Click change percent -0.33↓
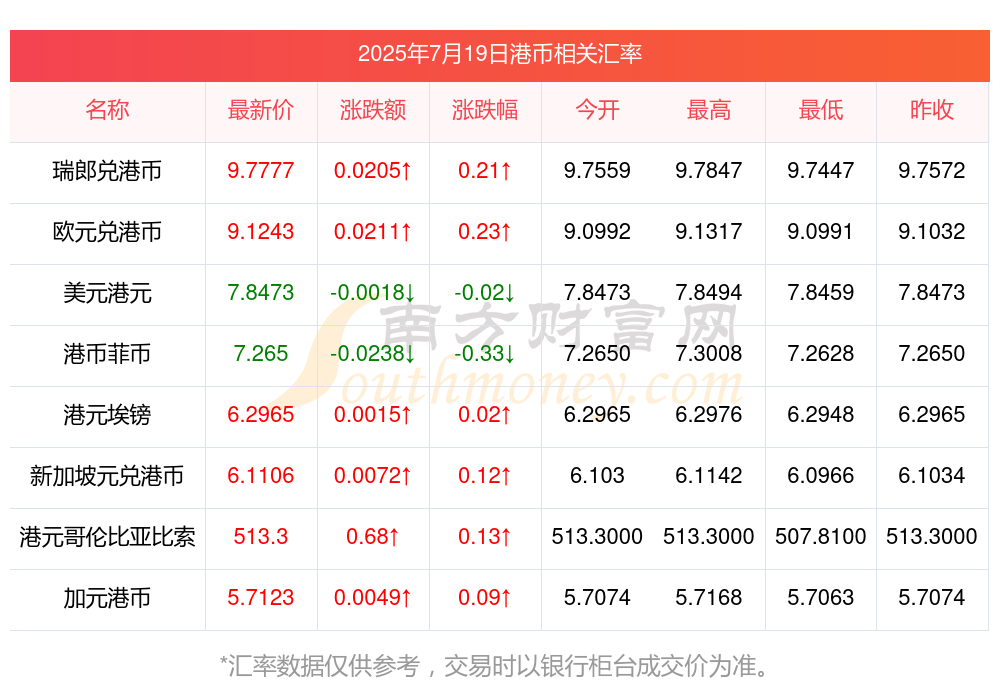The image size is (1000, 698). [485, 353]
